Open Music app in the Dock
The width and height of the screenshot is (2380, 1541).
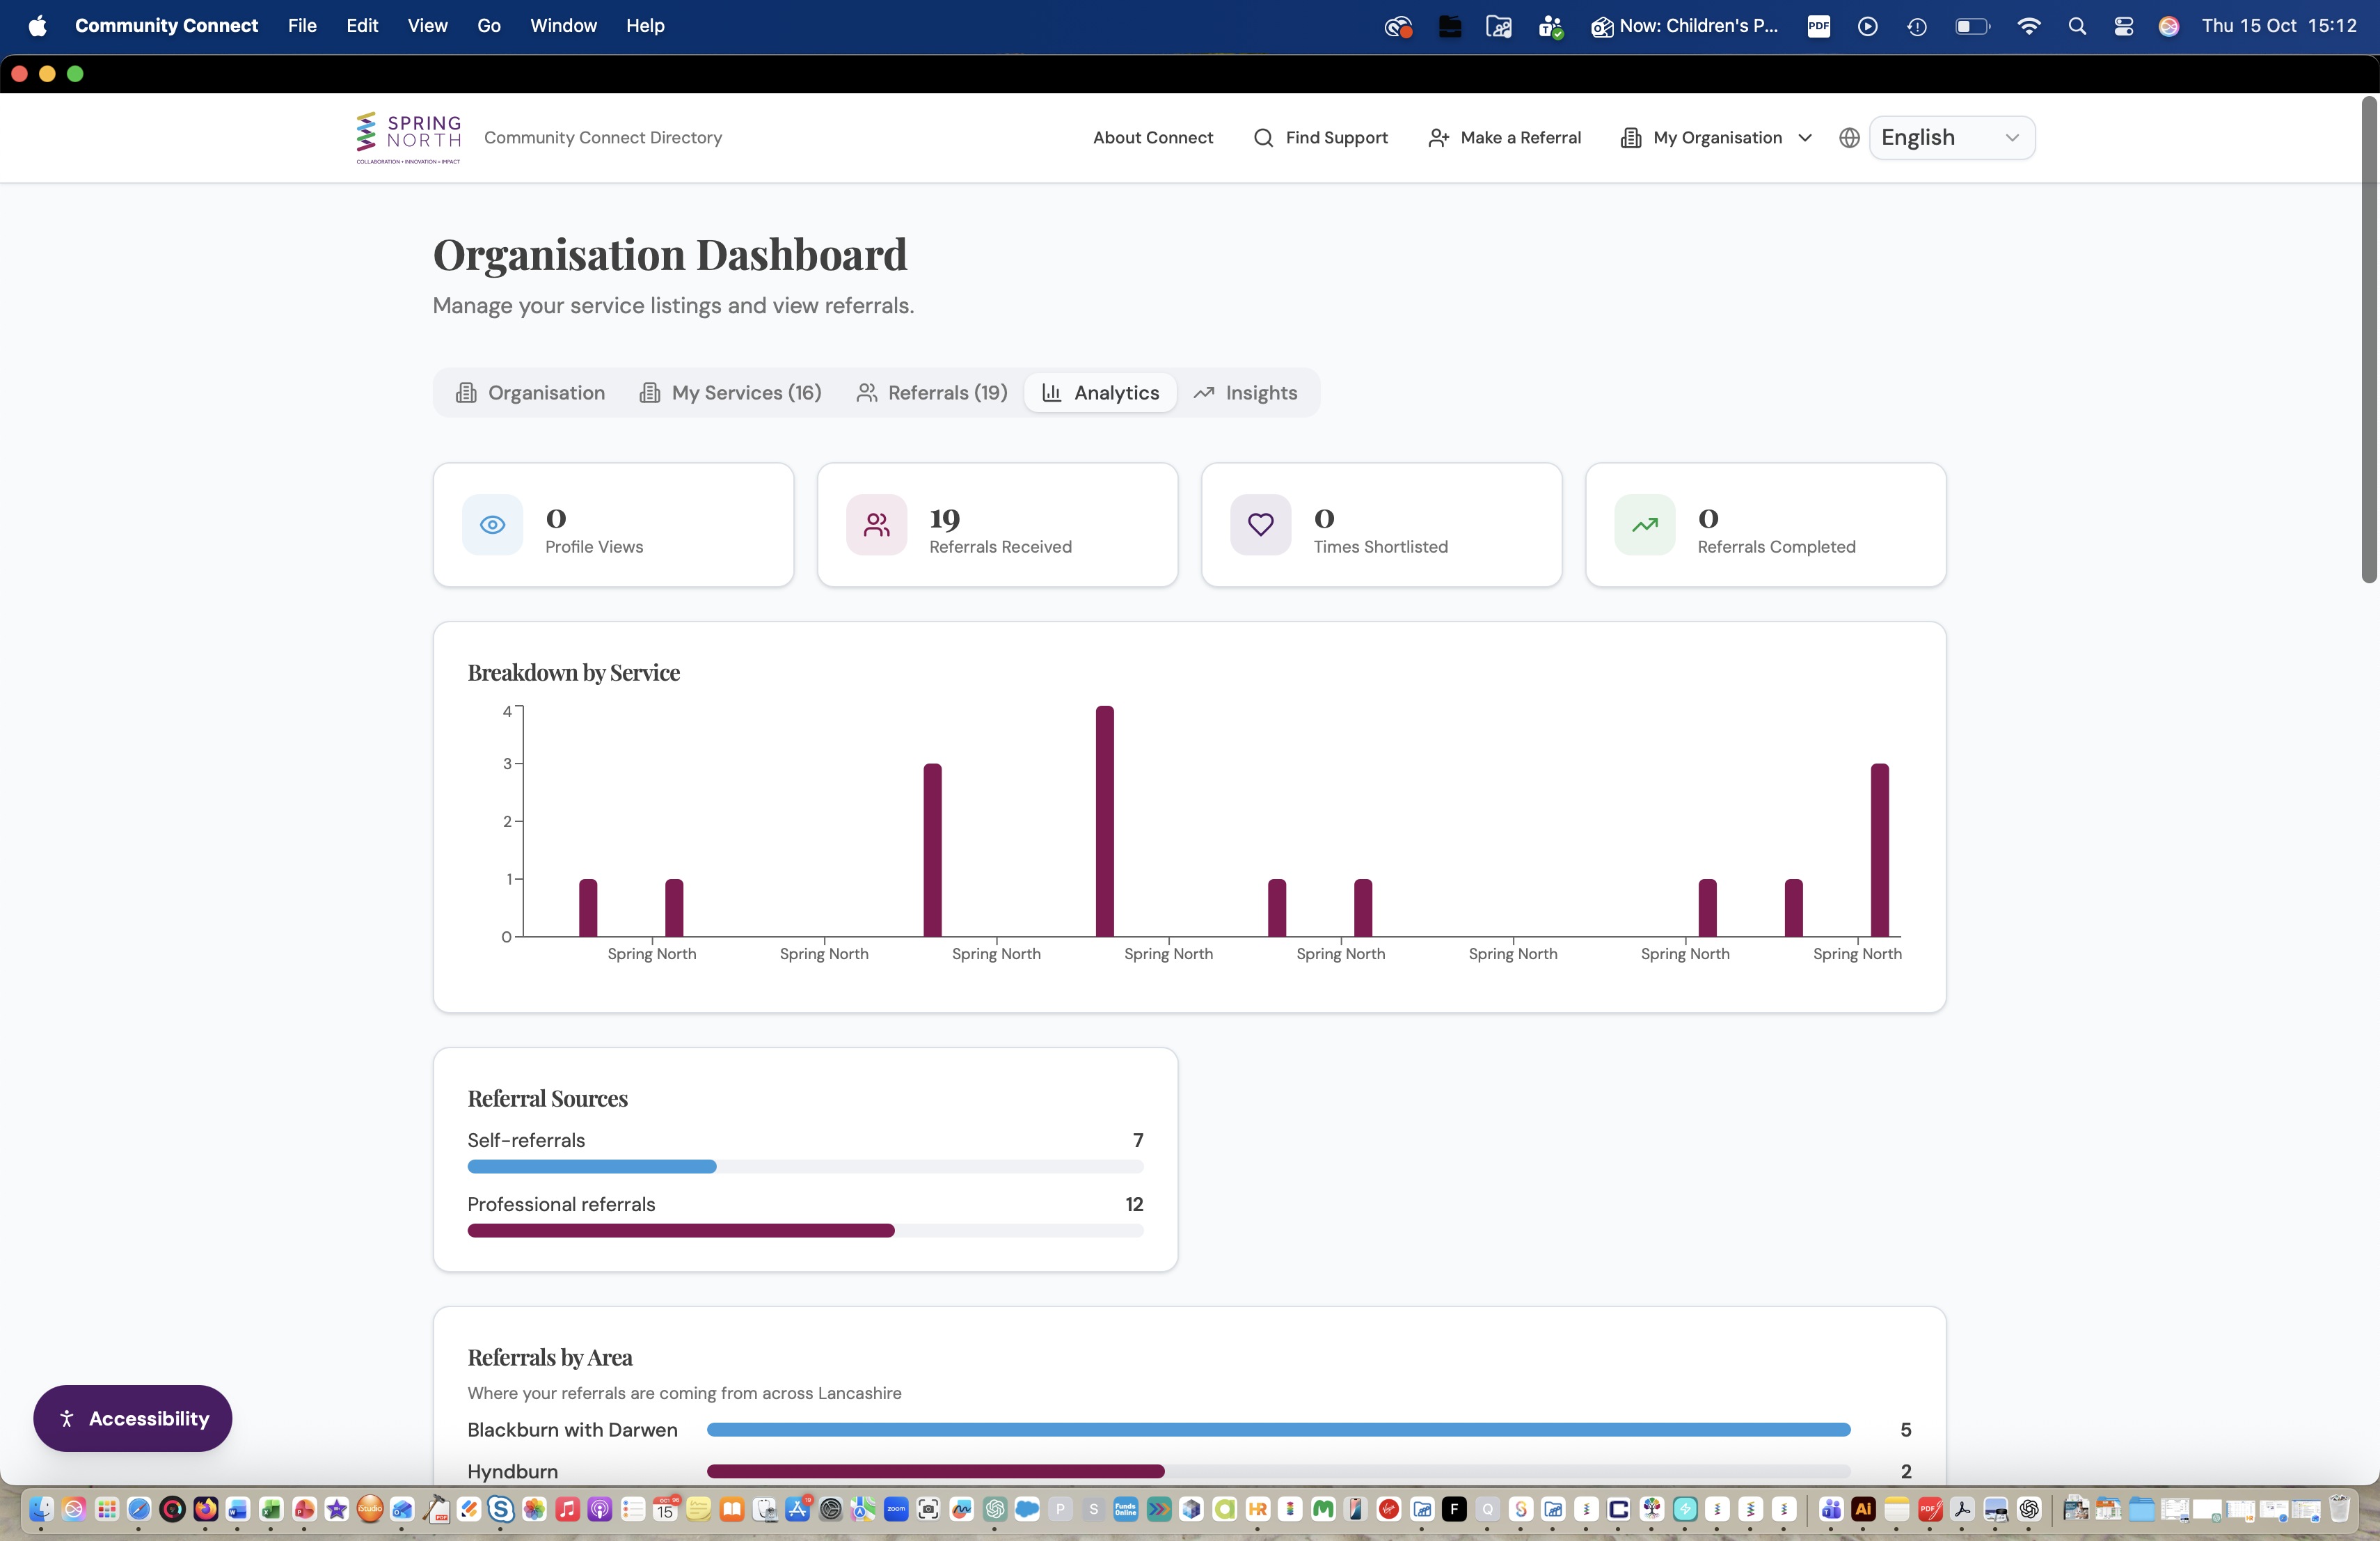click(567, 1509)
